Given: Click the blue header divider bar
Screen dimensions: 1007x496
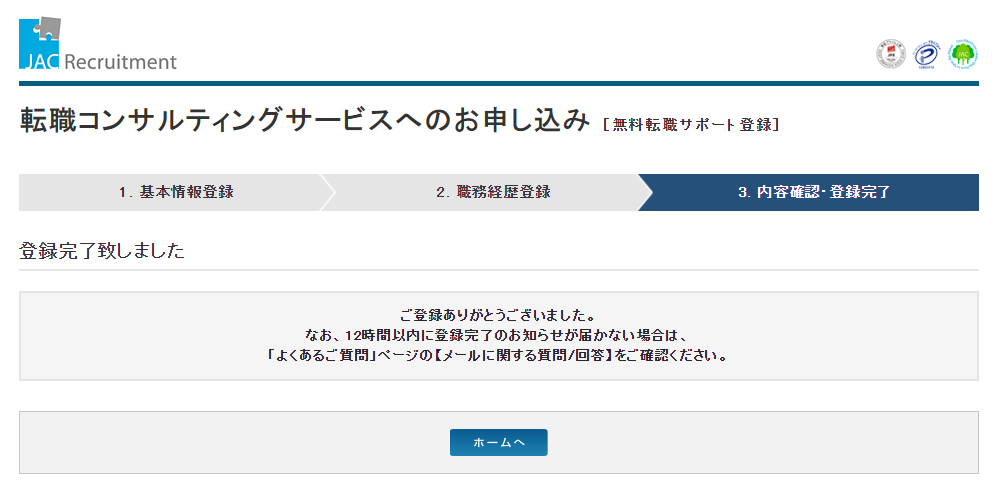Looking at the screenshot, I should 499,84.
